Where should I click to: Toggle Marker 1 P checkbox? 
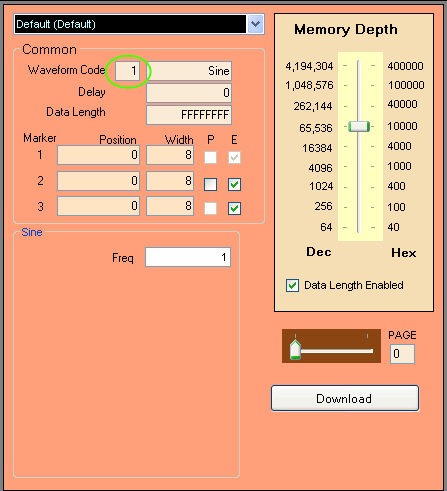pos(210,157)
